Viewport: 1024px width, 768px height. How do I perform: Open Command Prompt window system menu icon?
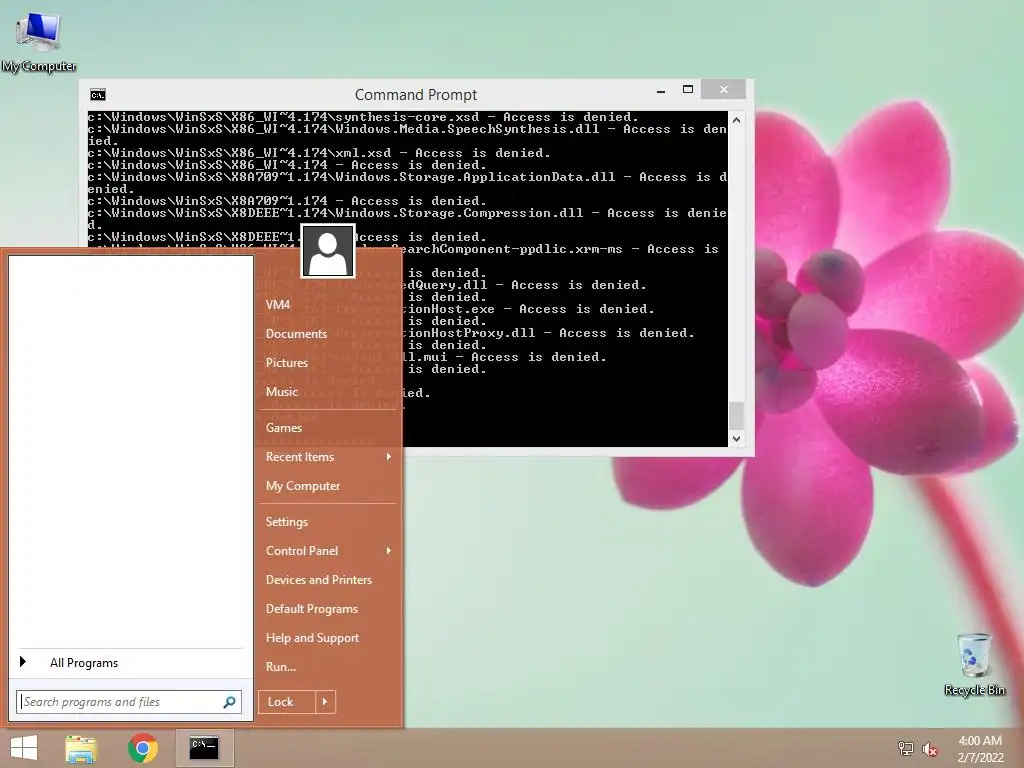pyautogui.click(x=98, y=95)
